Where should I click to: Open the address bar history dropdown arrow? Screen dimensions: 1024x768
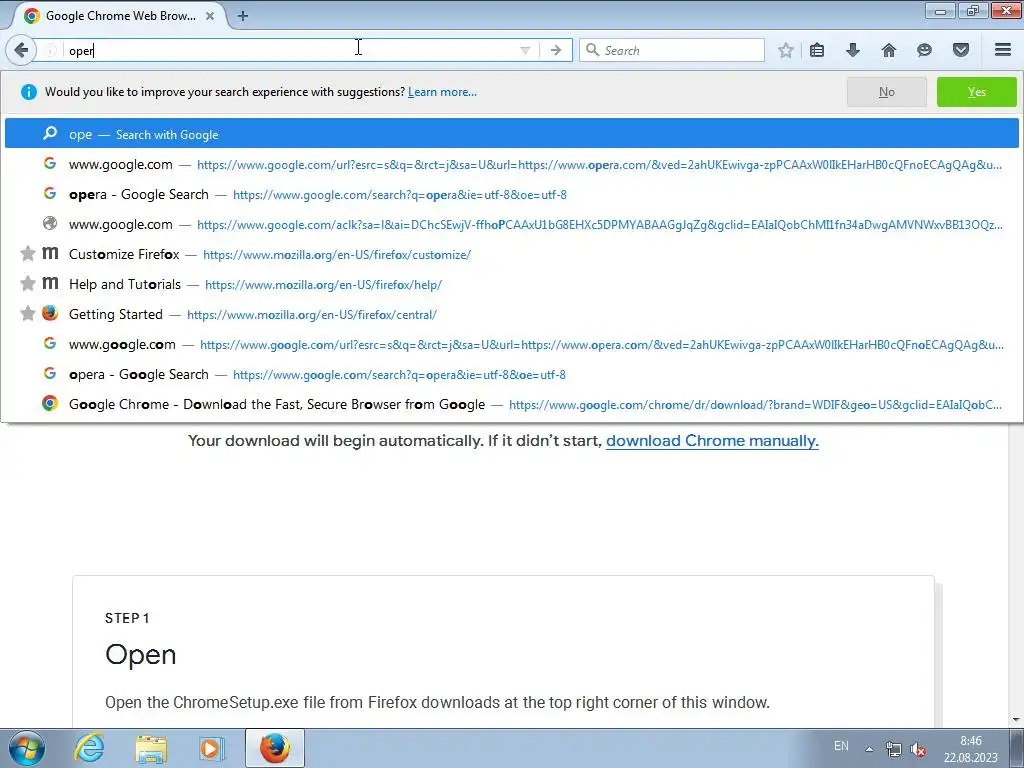pos(524,50)
